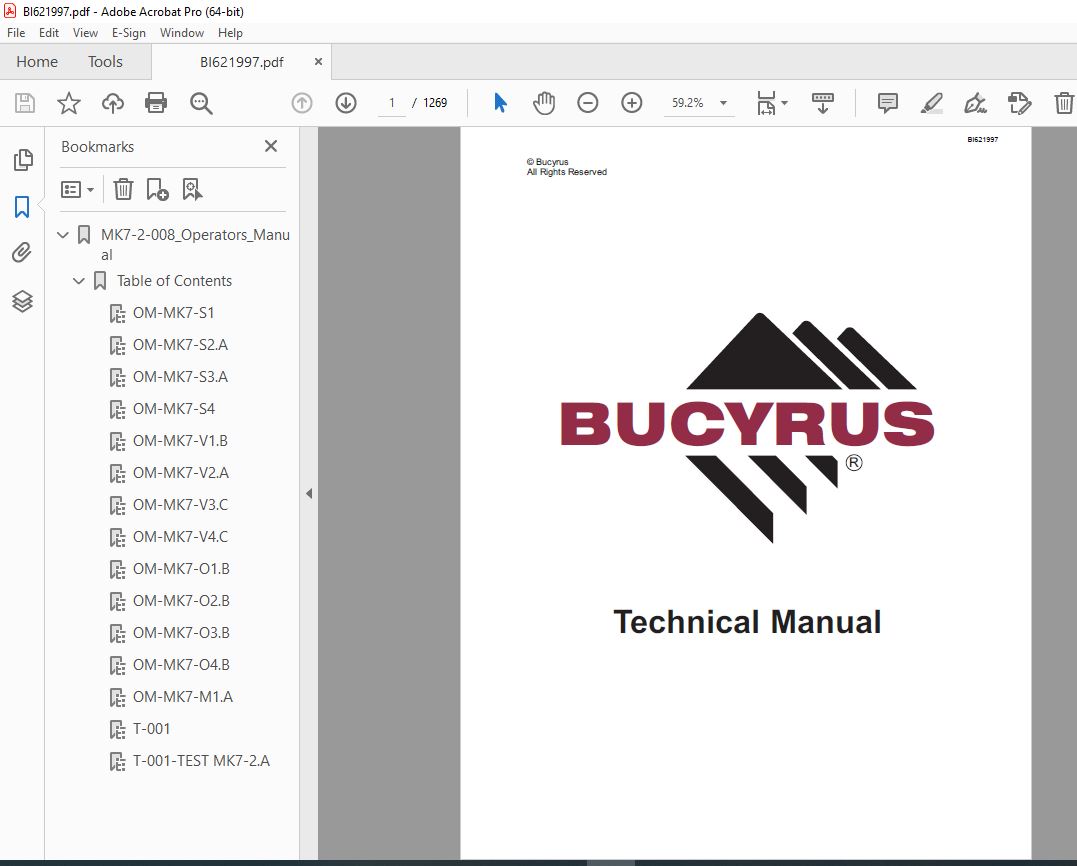The height and width of the screenshot is (866, 1077).
Task: Go to next page arrow button
Action: point(346,103)
